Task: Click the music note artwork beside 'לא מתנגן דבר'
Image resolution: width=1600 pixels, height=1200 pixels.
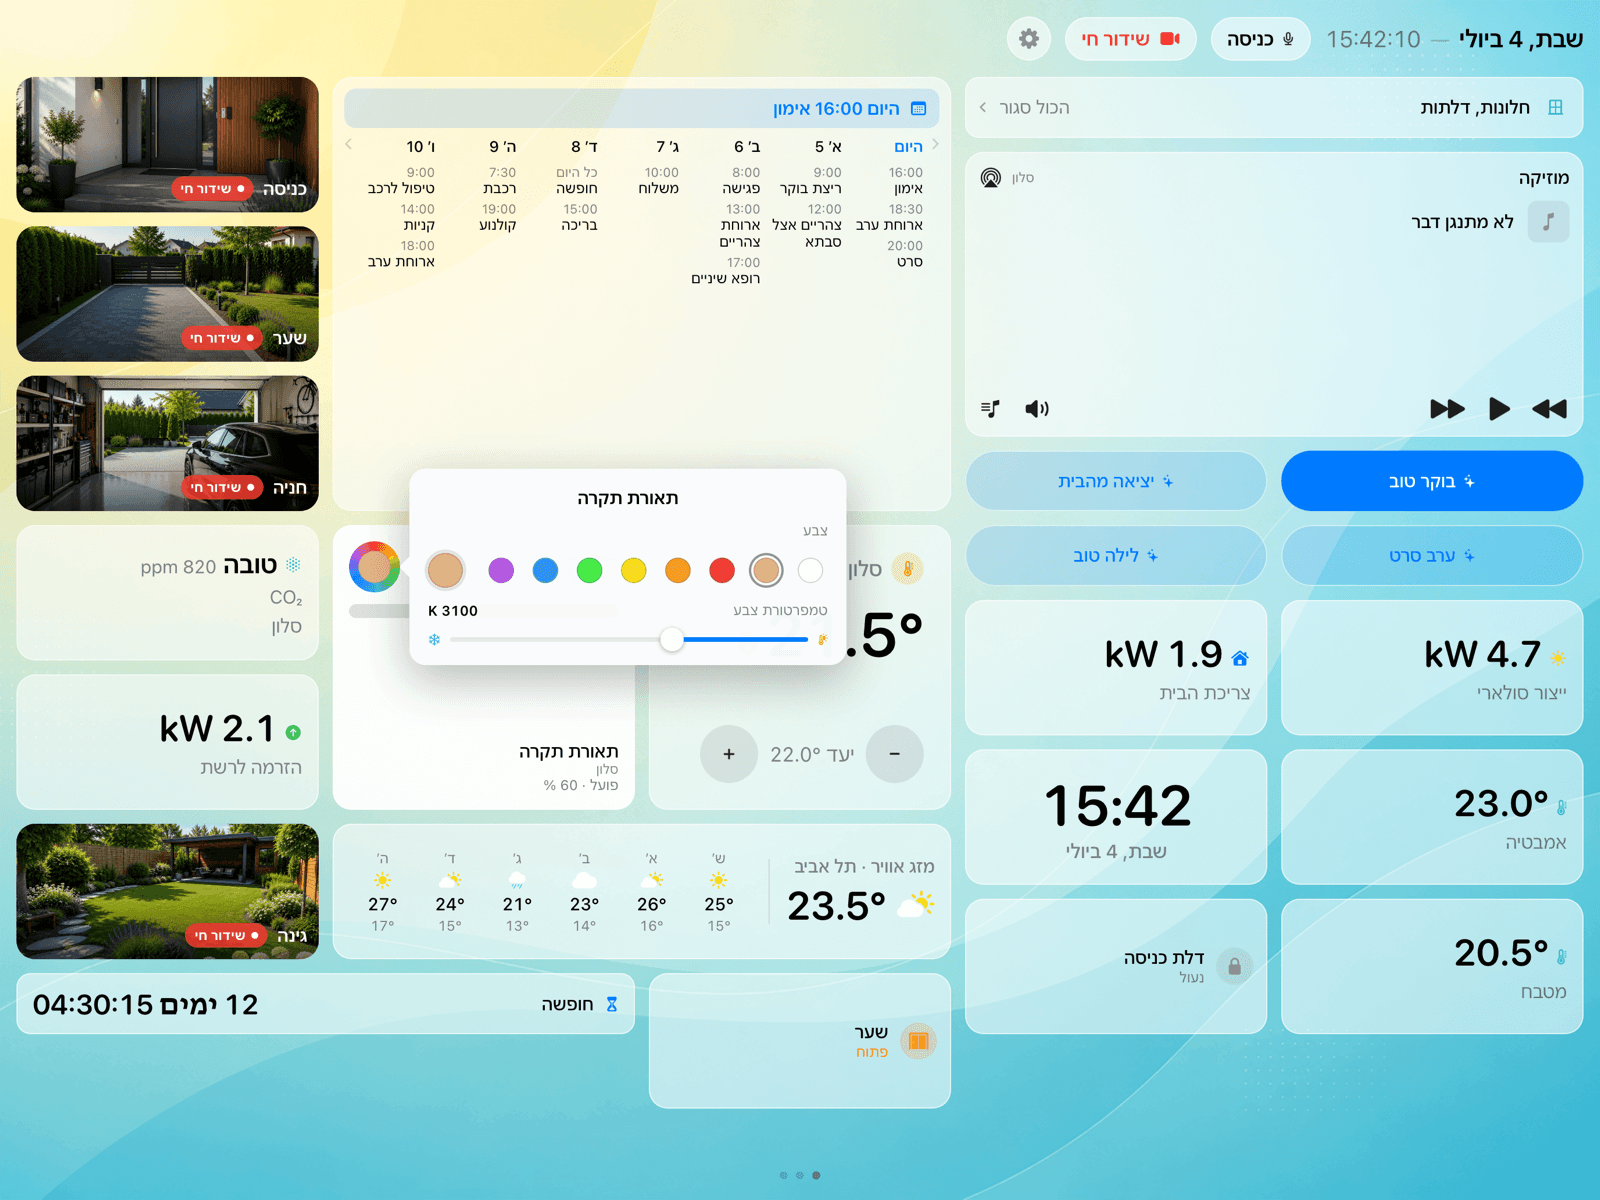Action: pos(1548,222)
